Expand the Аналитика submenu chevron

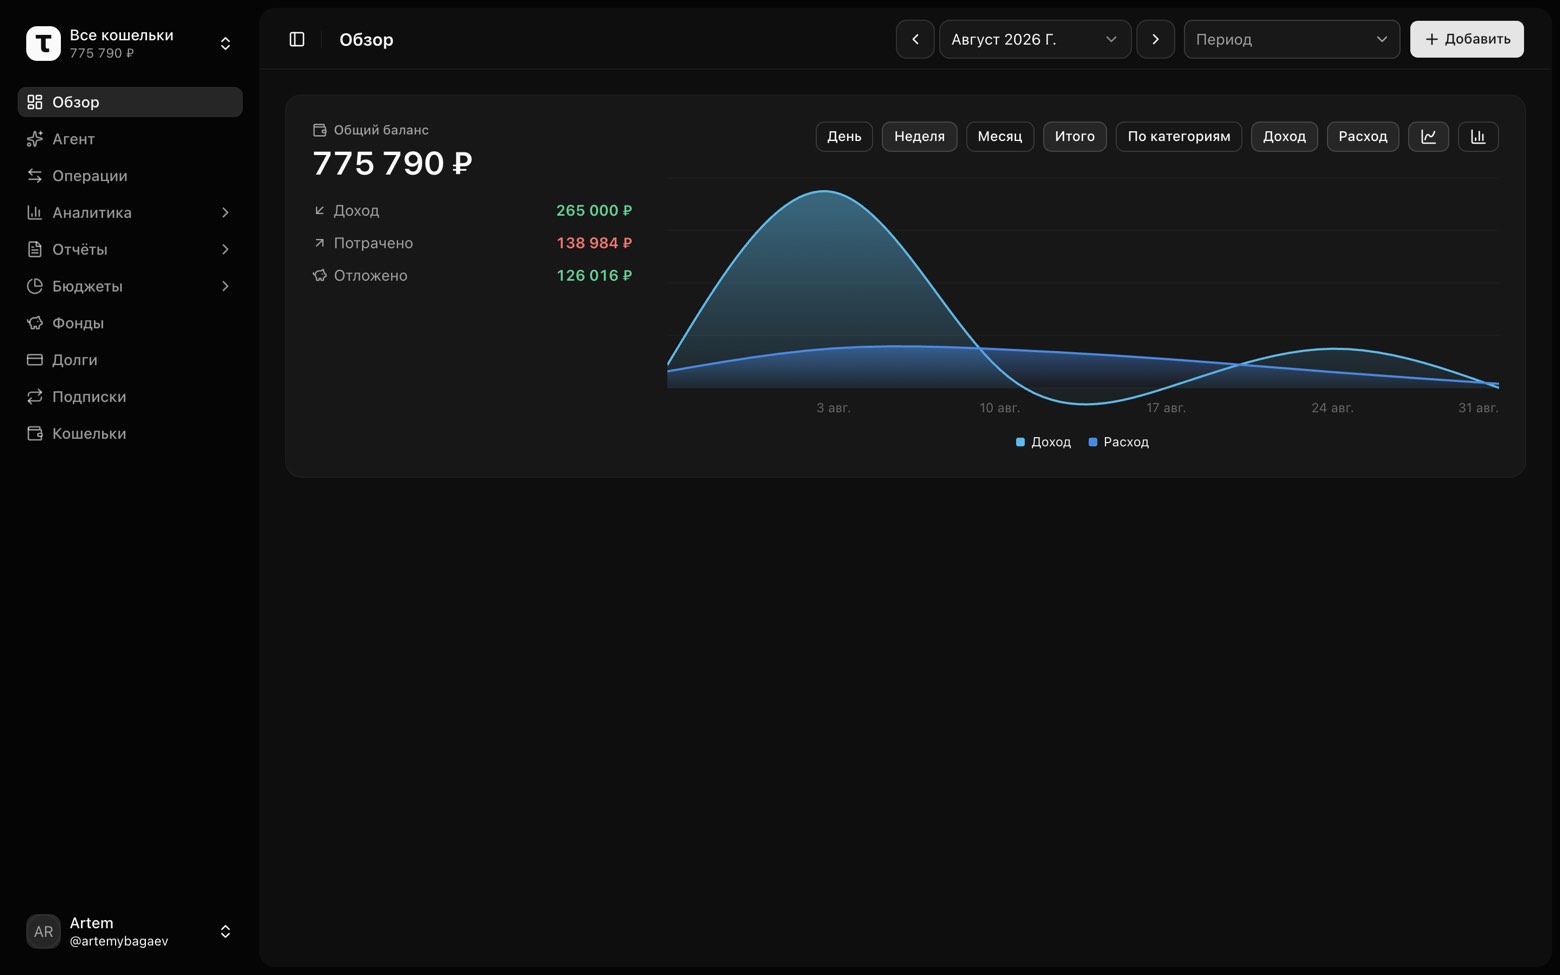coord(225,213)
